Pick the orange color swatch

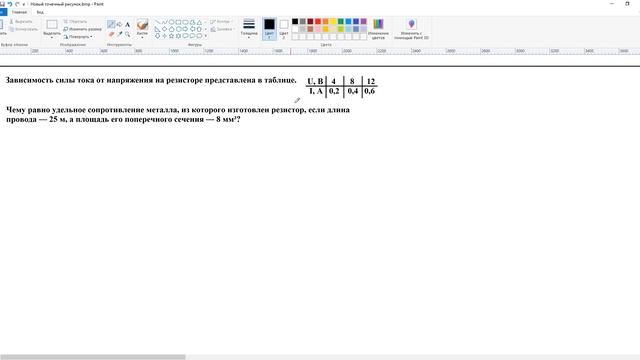coord(325,21)
